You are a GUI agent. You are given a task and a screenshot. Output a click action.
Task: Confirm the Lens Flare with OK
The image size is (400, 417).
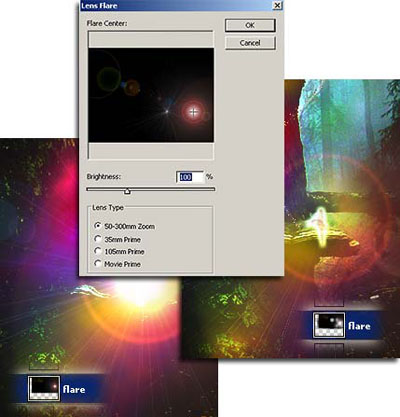250,25
